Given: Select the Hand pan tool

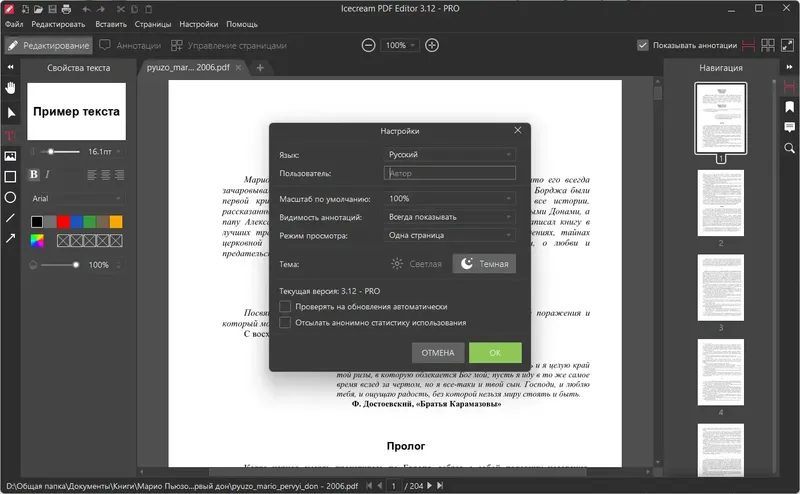Looking at the screenshot, I should pyautogui.click(x=10, y=88).
